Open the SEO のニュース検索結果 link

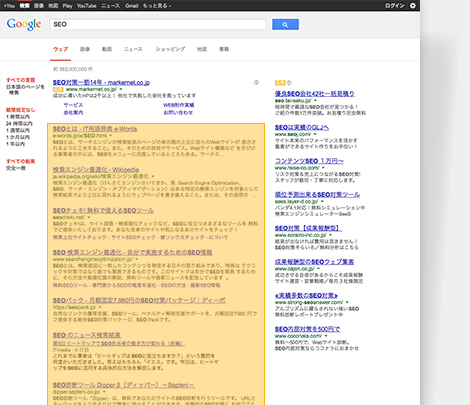click(87, 335)
